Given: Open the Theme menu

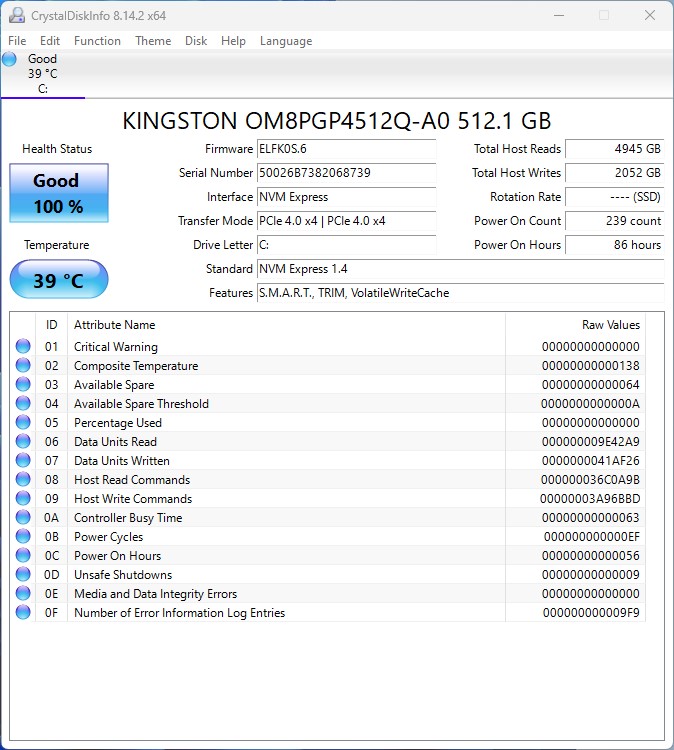Looking at the screenshot, I should (x=153, y=41).
